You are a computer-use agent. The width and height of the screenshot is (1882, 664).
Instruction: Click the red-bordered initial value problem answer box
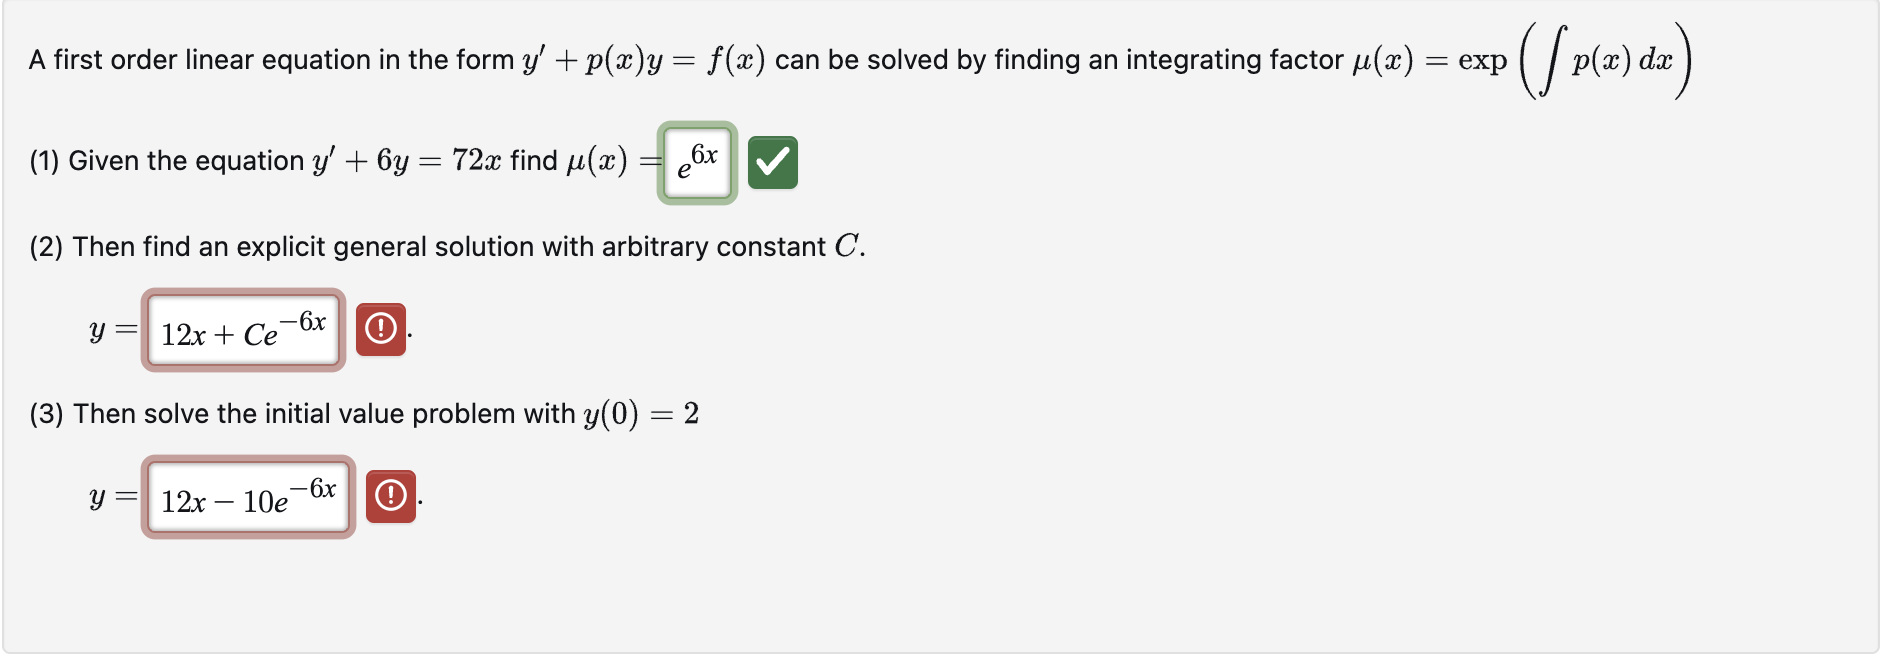click(248, 497)
